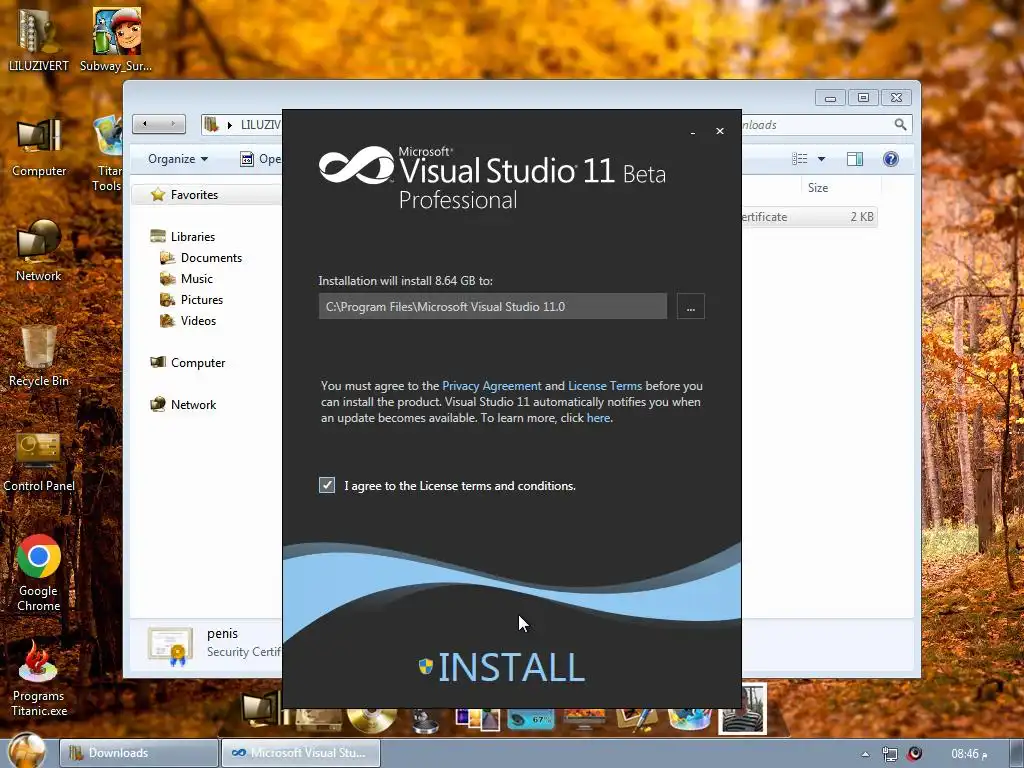This screenshot has width=1024, height=768.
Task: Open Explorer help via question mark icon
Action: click(891, 159)
